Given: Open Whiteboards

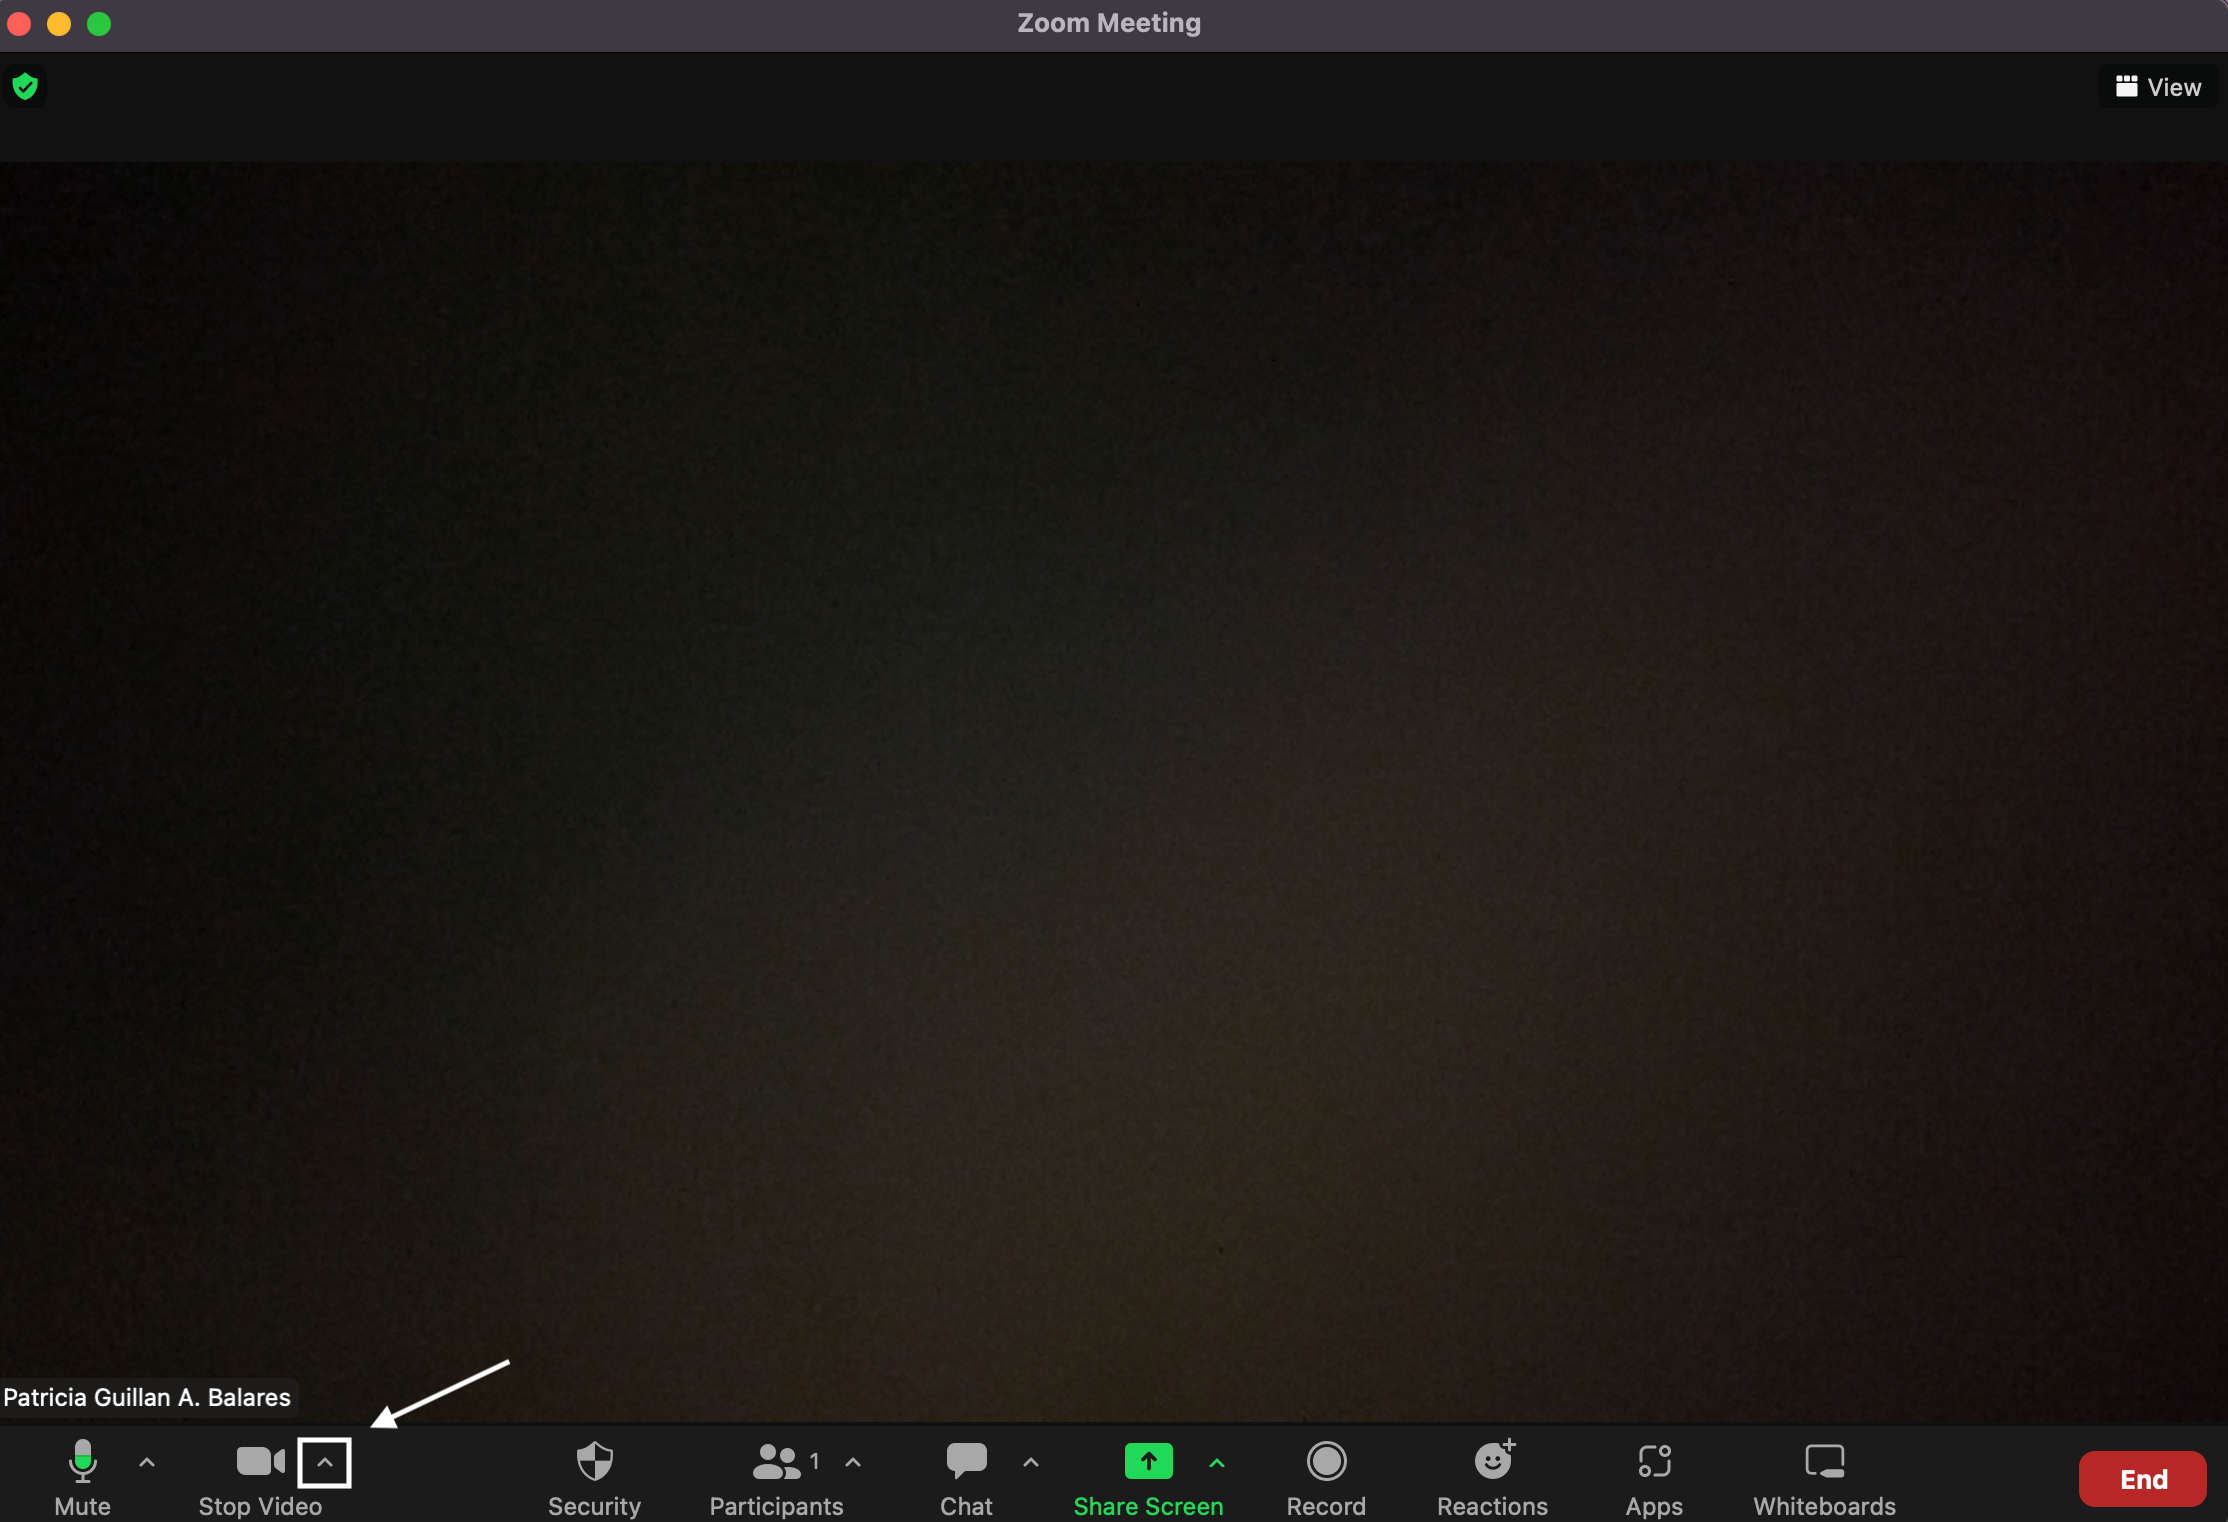Looking at the screenshot, I should click(1824, 1476).
